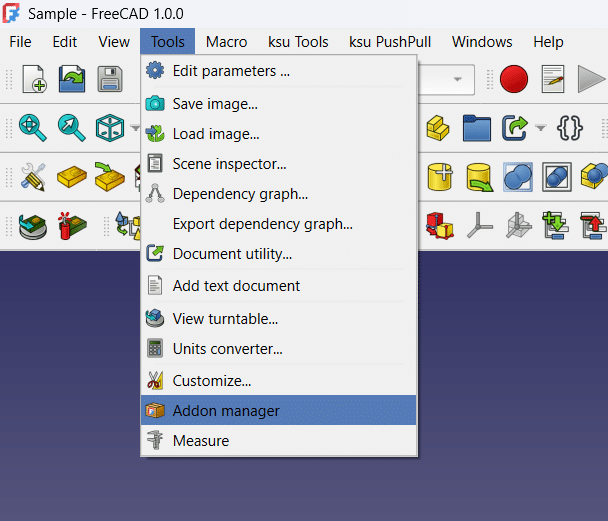The width and height of the screenshot is (608, 521).
Task: Launch Addon manager from Tools menu
Action: [279, 410]
